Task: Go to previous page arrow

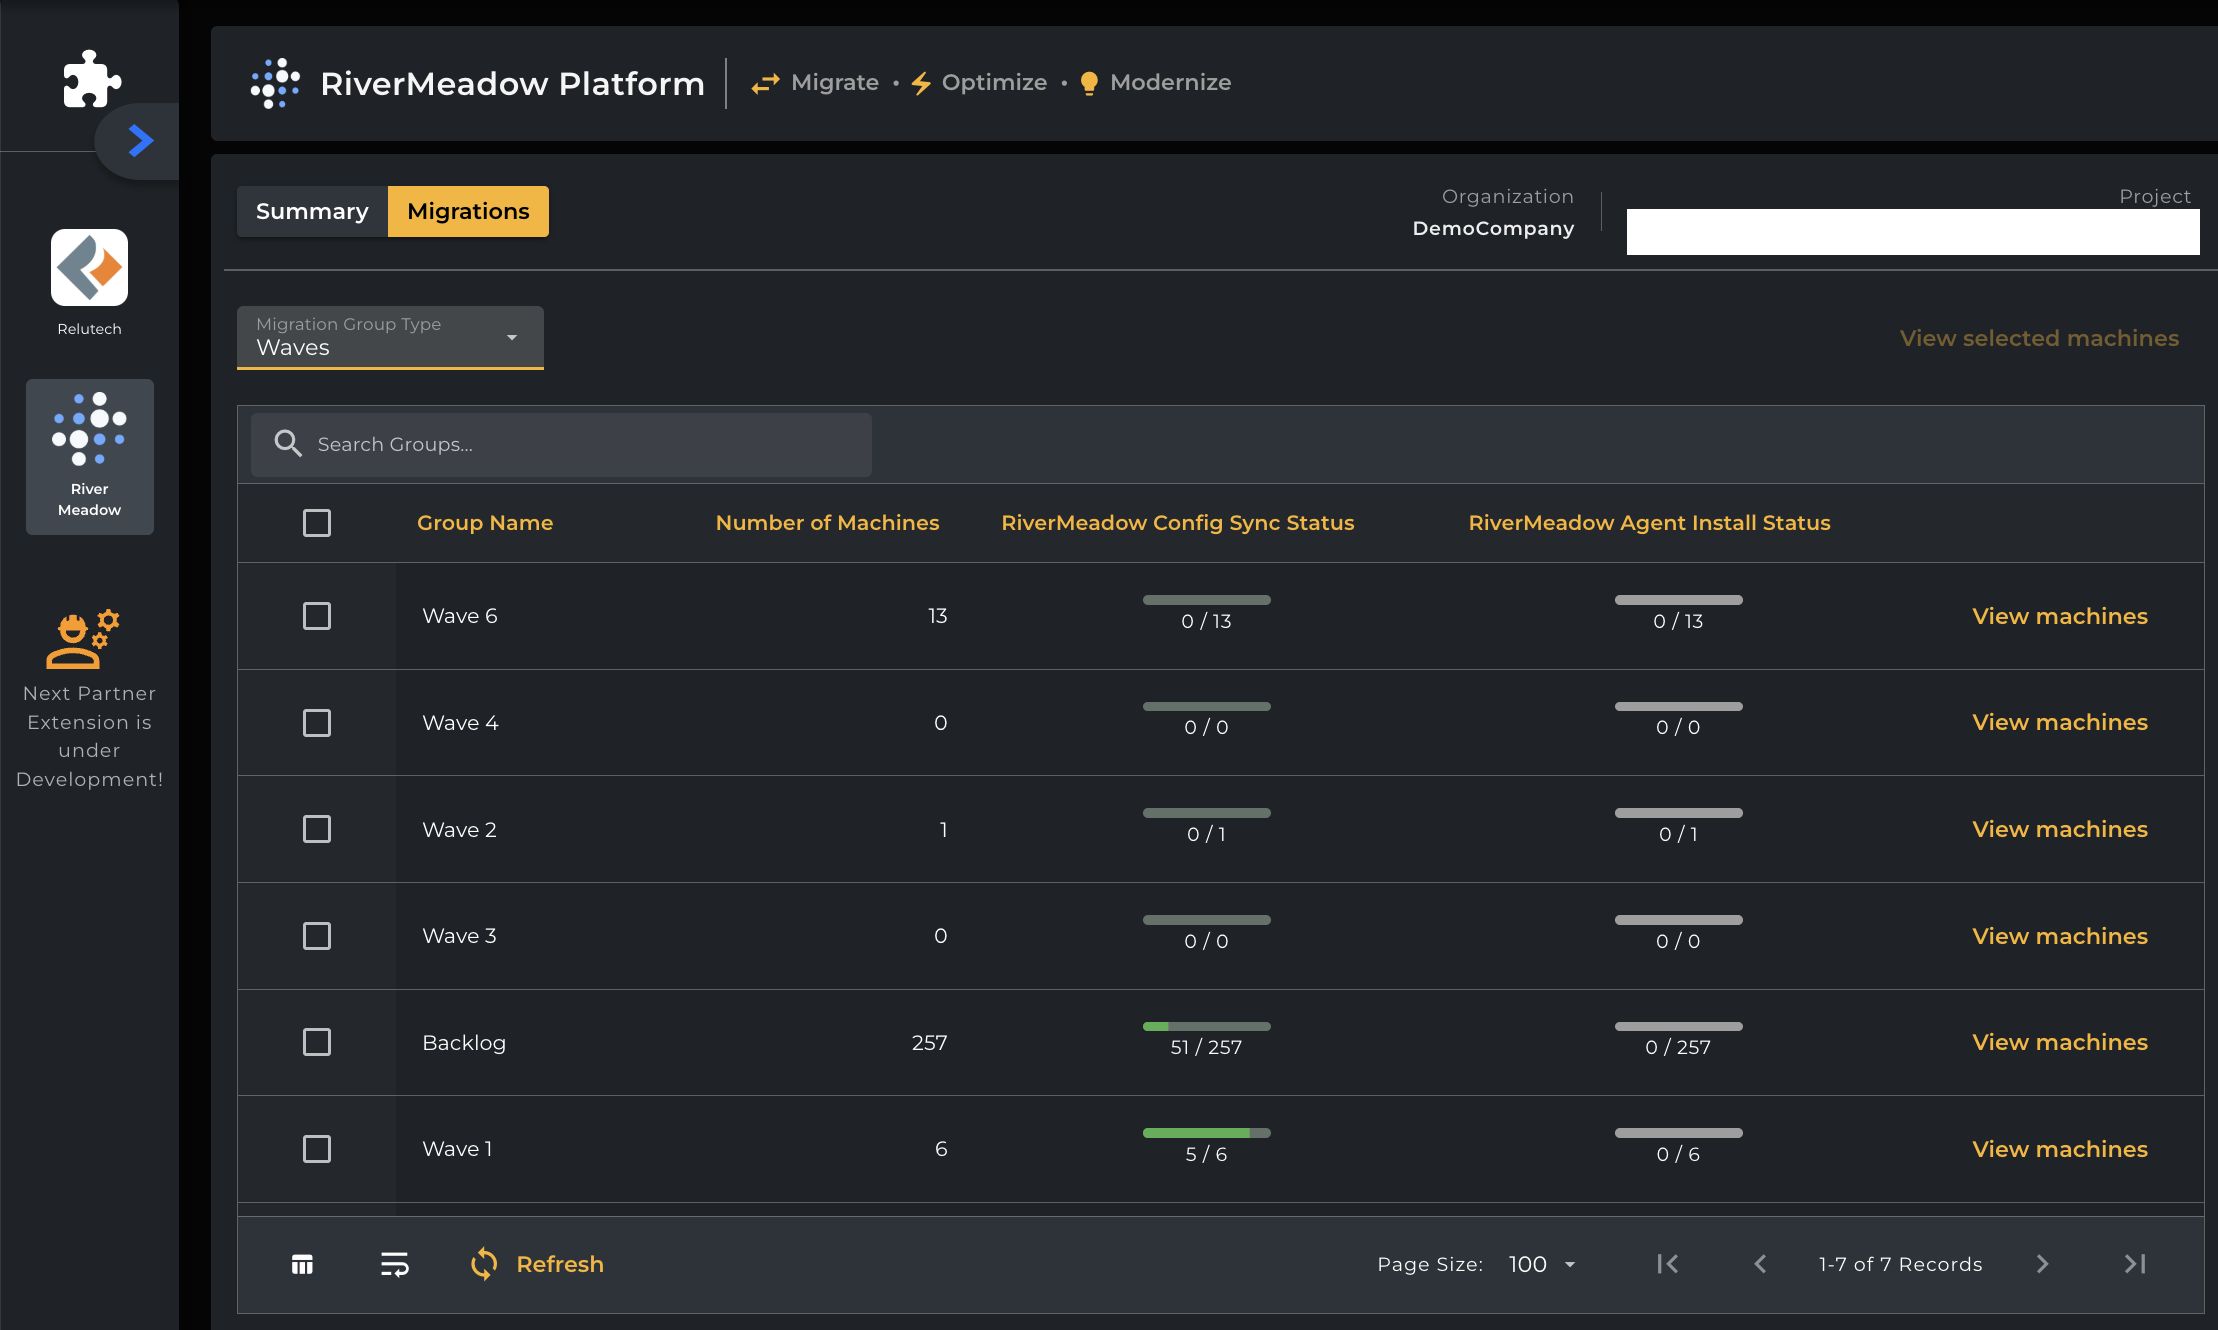Action: pos(1760,1264)
